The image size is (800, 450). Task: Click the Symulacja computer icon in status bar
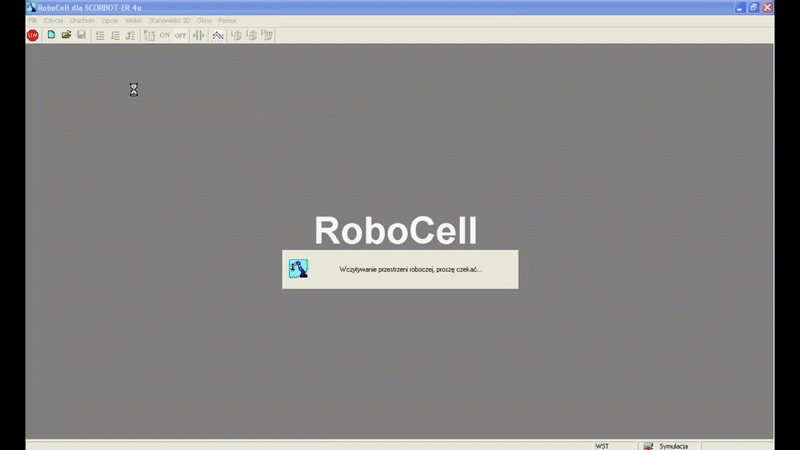[648, 446]
